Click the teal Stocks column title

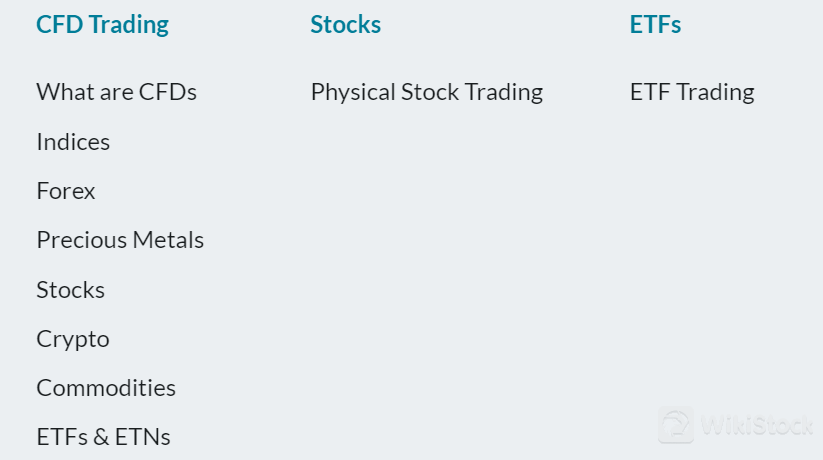coord(345,25)
